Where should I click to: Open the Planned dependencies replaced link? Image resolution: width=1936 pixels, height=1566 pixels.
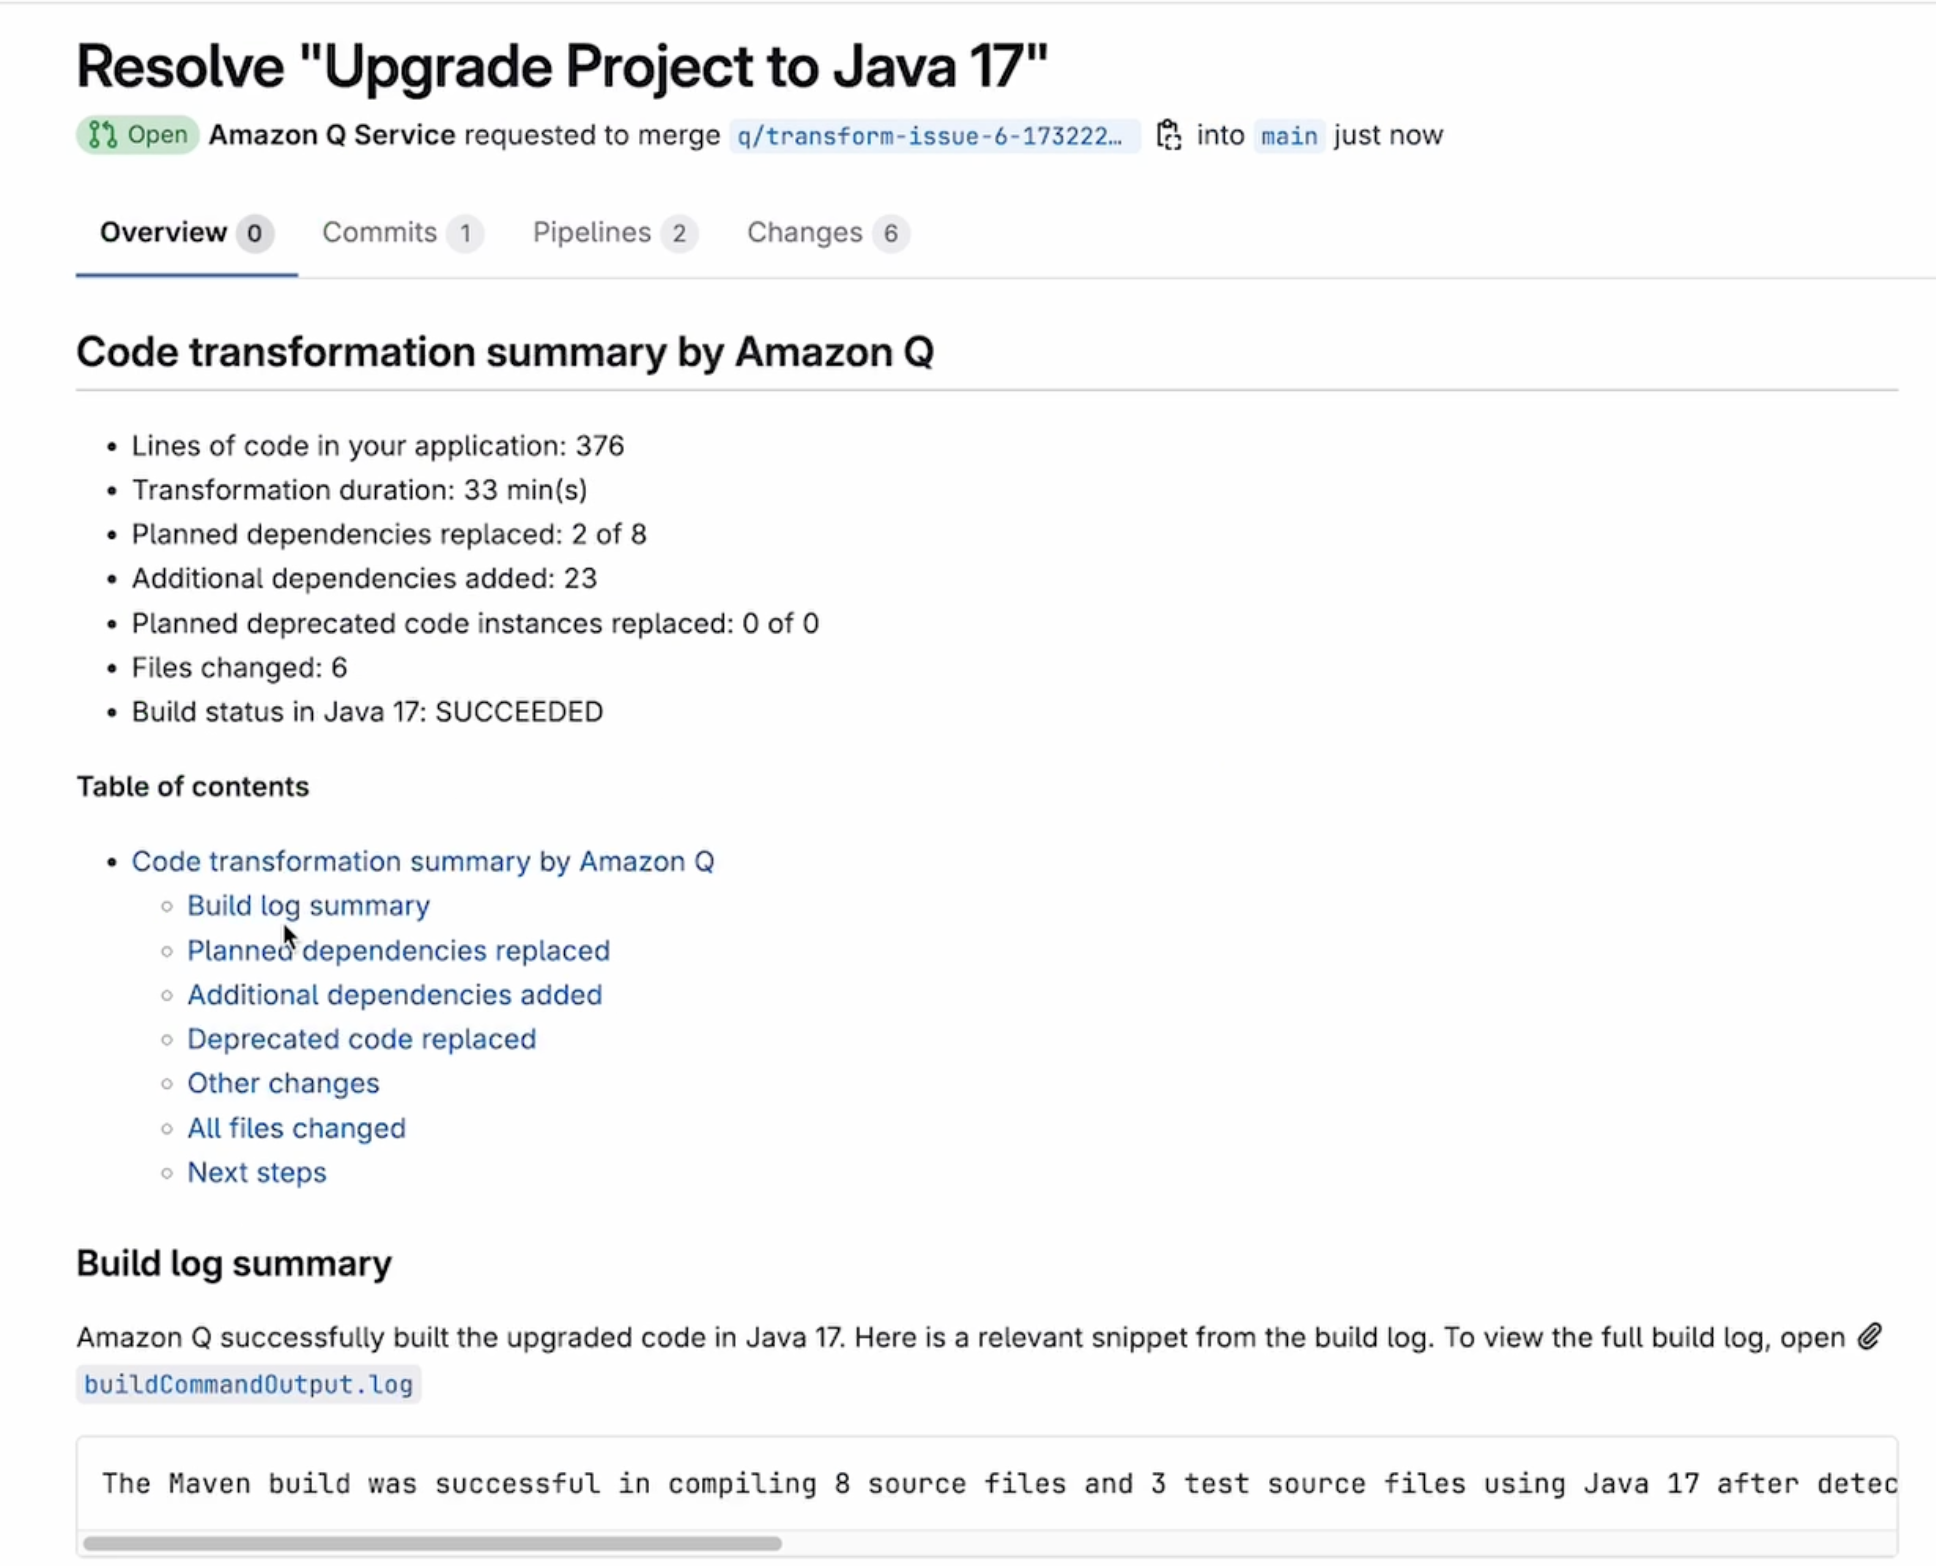[x=398, y=950]
